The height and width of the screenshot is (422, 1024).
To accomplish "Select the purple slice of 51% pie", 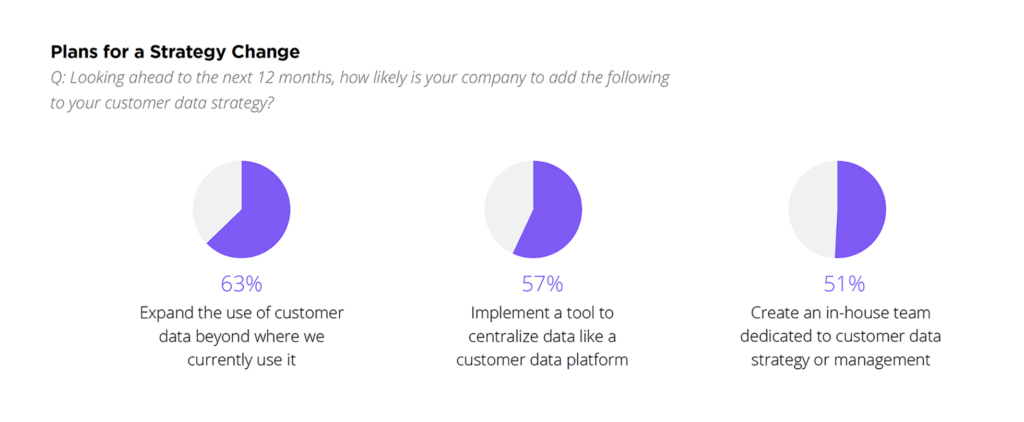I will pos(862,209).
